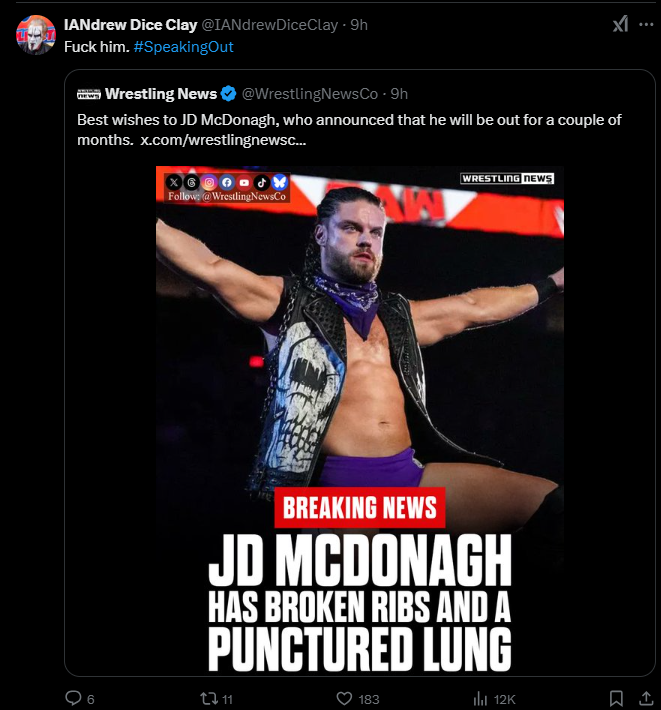
Task: Click the share upload-arrow icon
Action: pos(647,698)
